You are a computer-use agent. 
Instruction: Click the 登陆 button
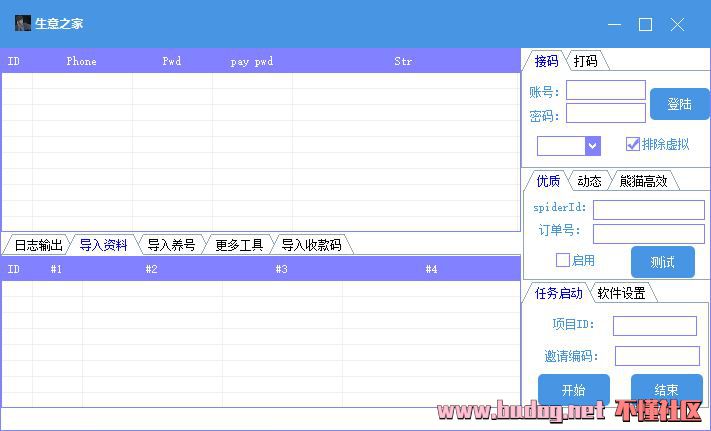coord(679,104)
